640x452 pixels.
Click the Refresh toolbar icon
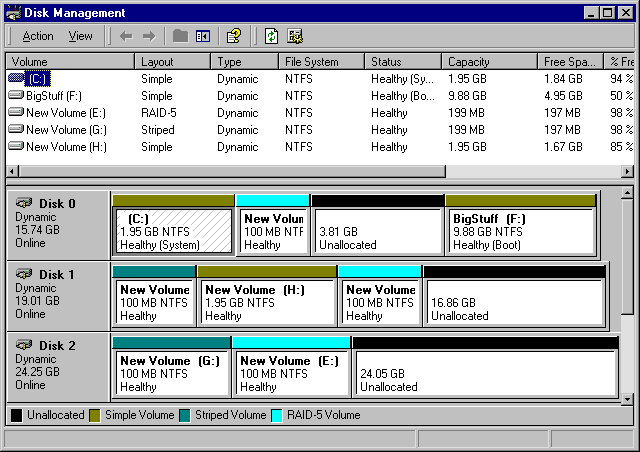click(271, 36)
